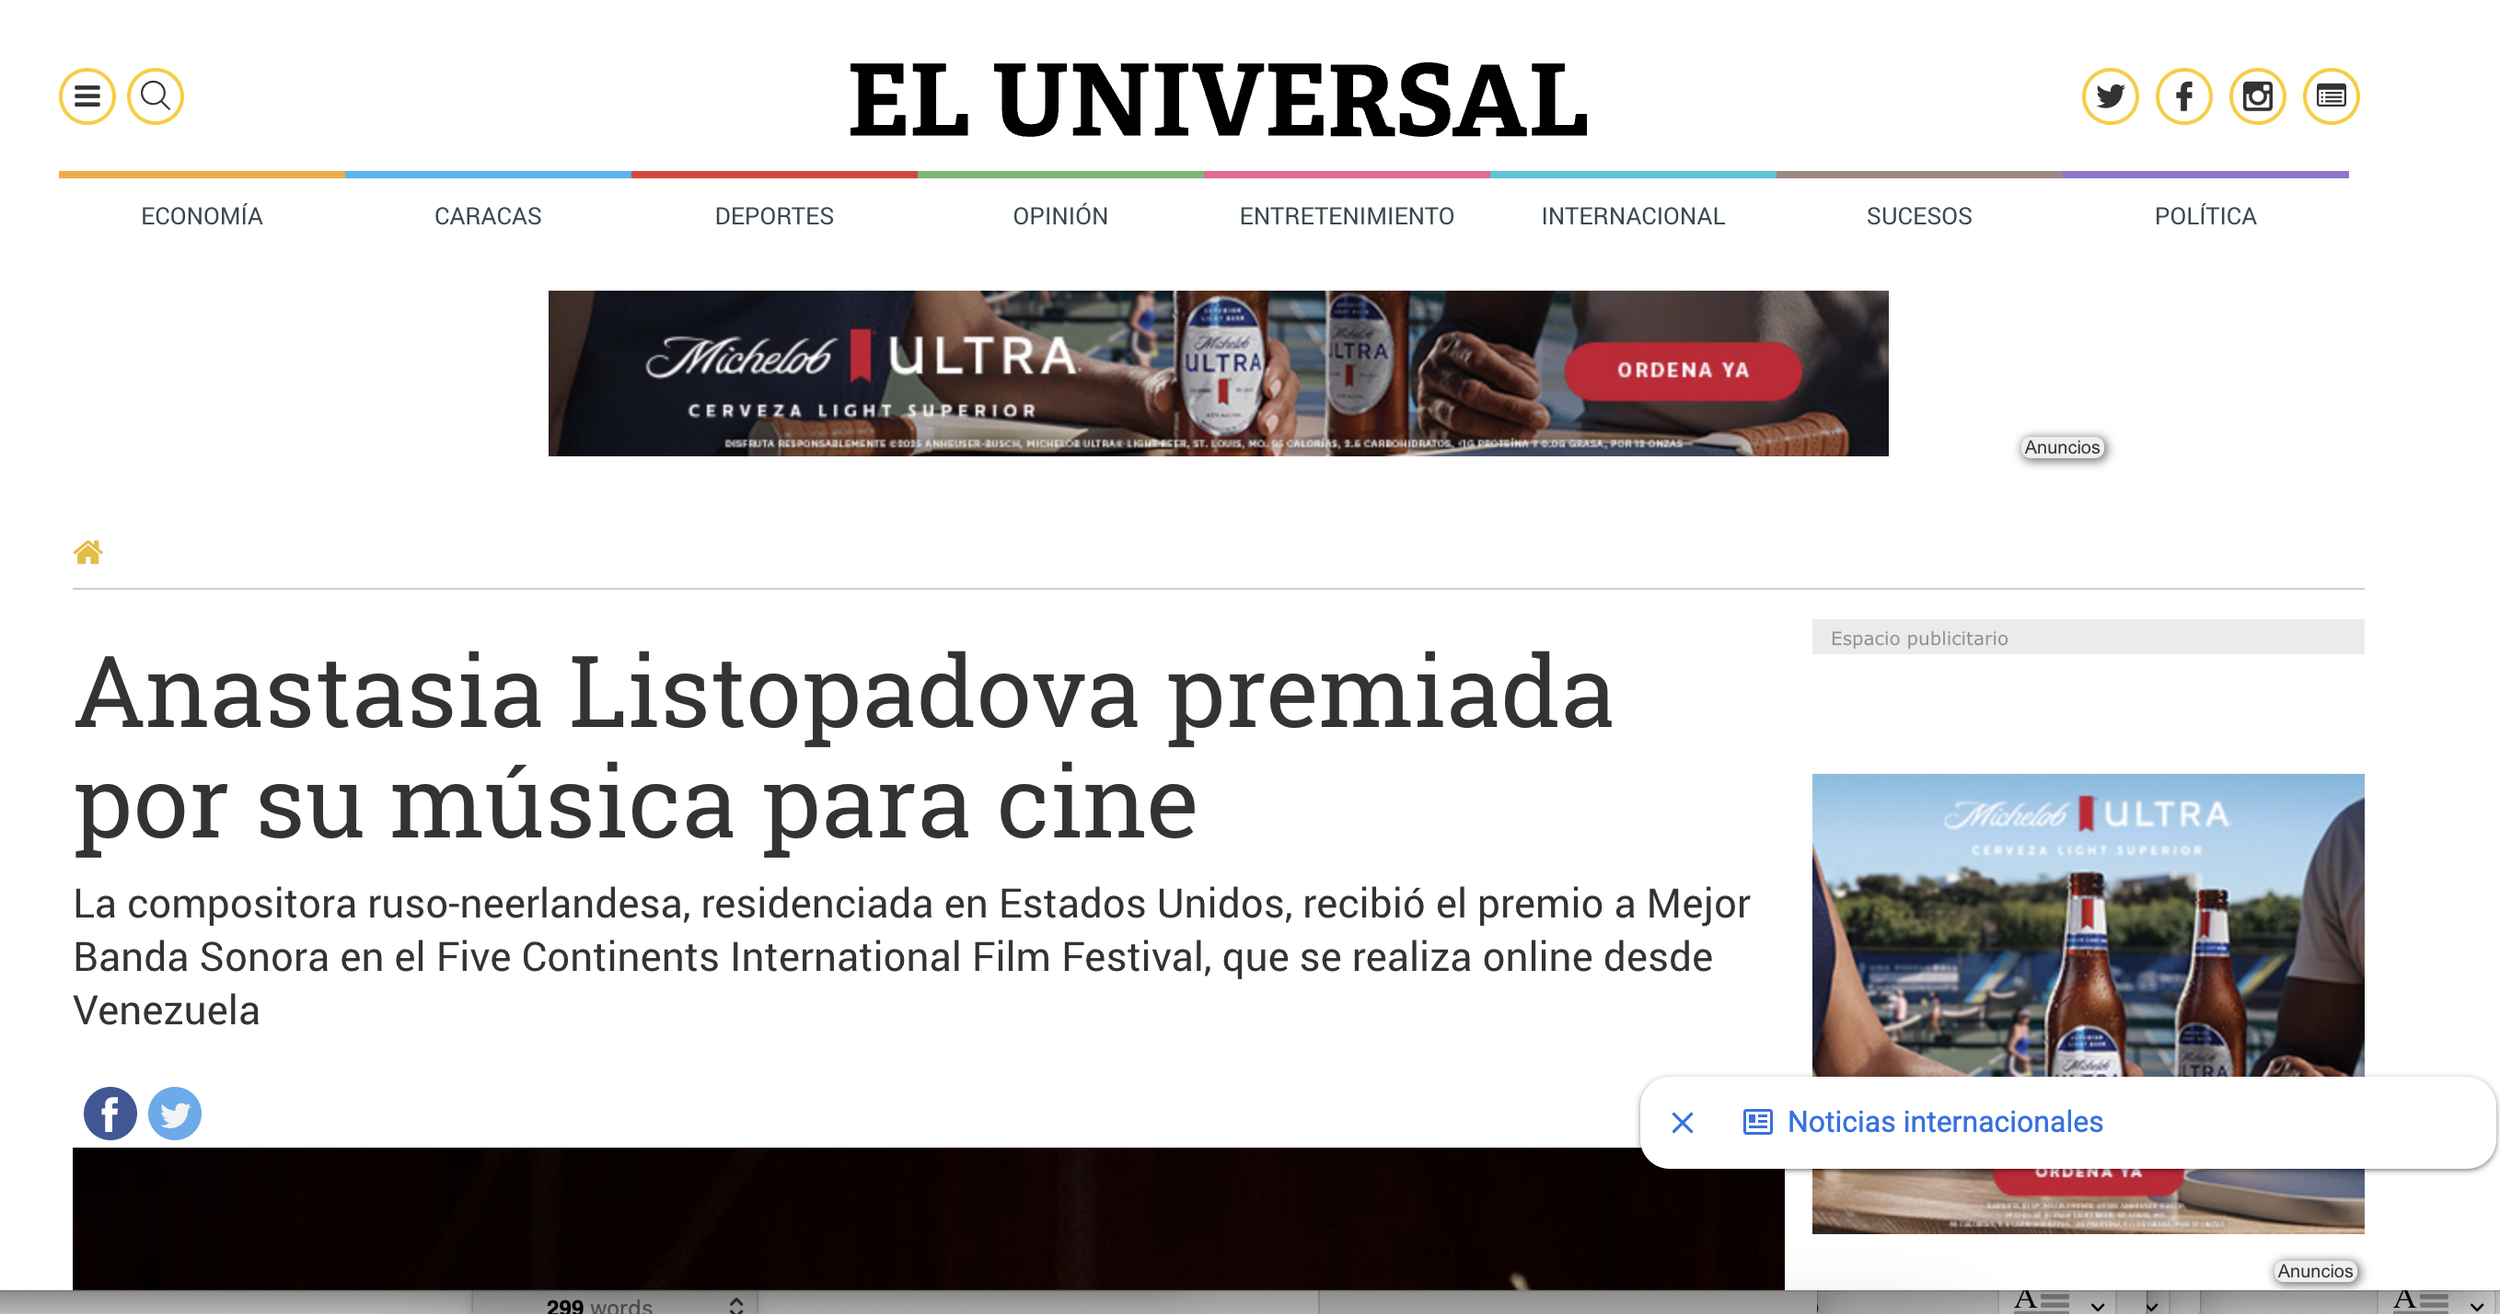Open the Caracas section

pos(488,216)
